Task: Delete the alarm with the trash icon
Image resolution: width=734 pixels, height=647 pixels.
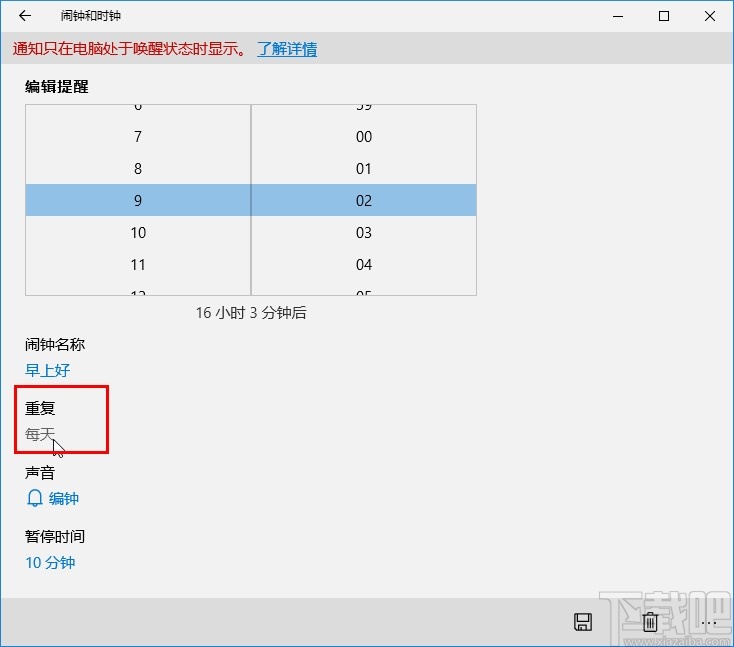Action: pyautogui.click(x=650, y=622)
